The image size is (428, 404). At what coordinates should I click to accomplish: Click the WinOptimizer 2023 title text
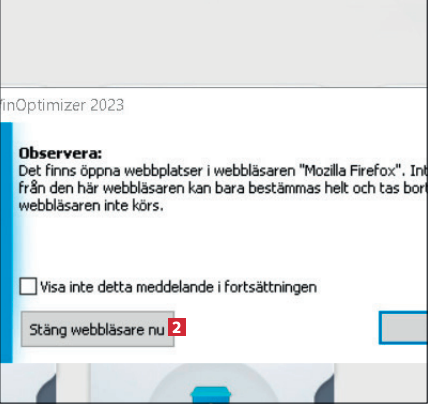pos(62,105)
